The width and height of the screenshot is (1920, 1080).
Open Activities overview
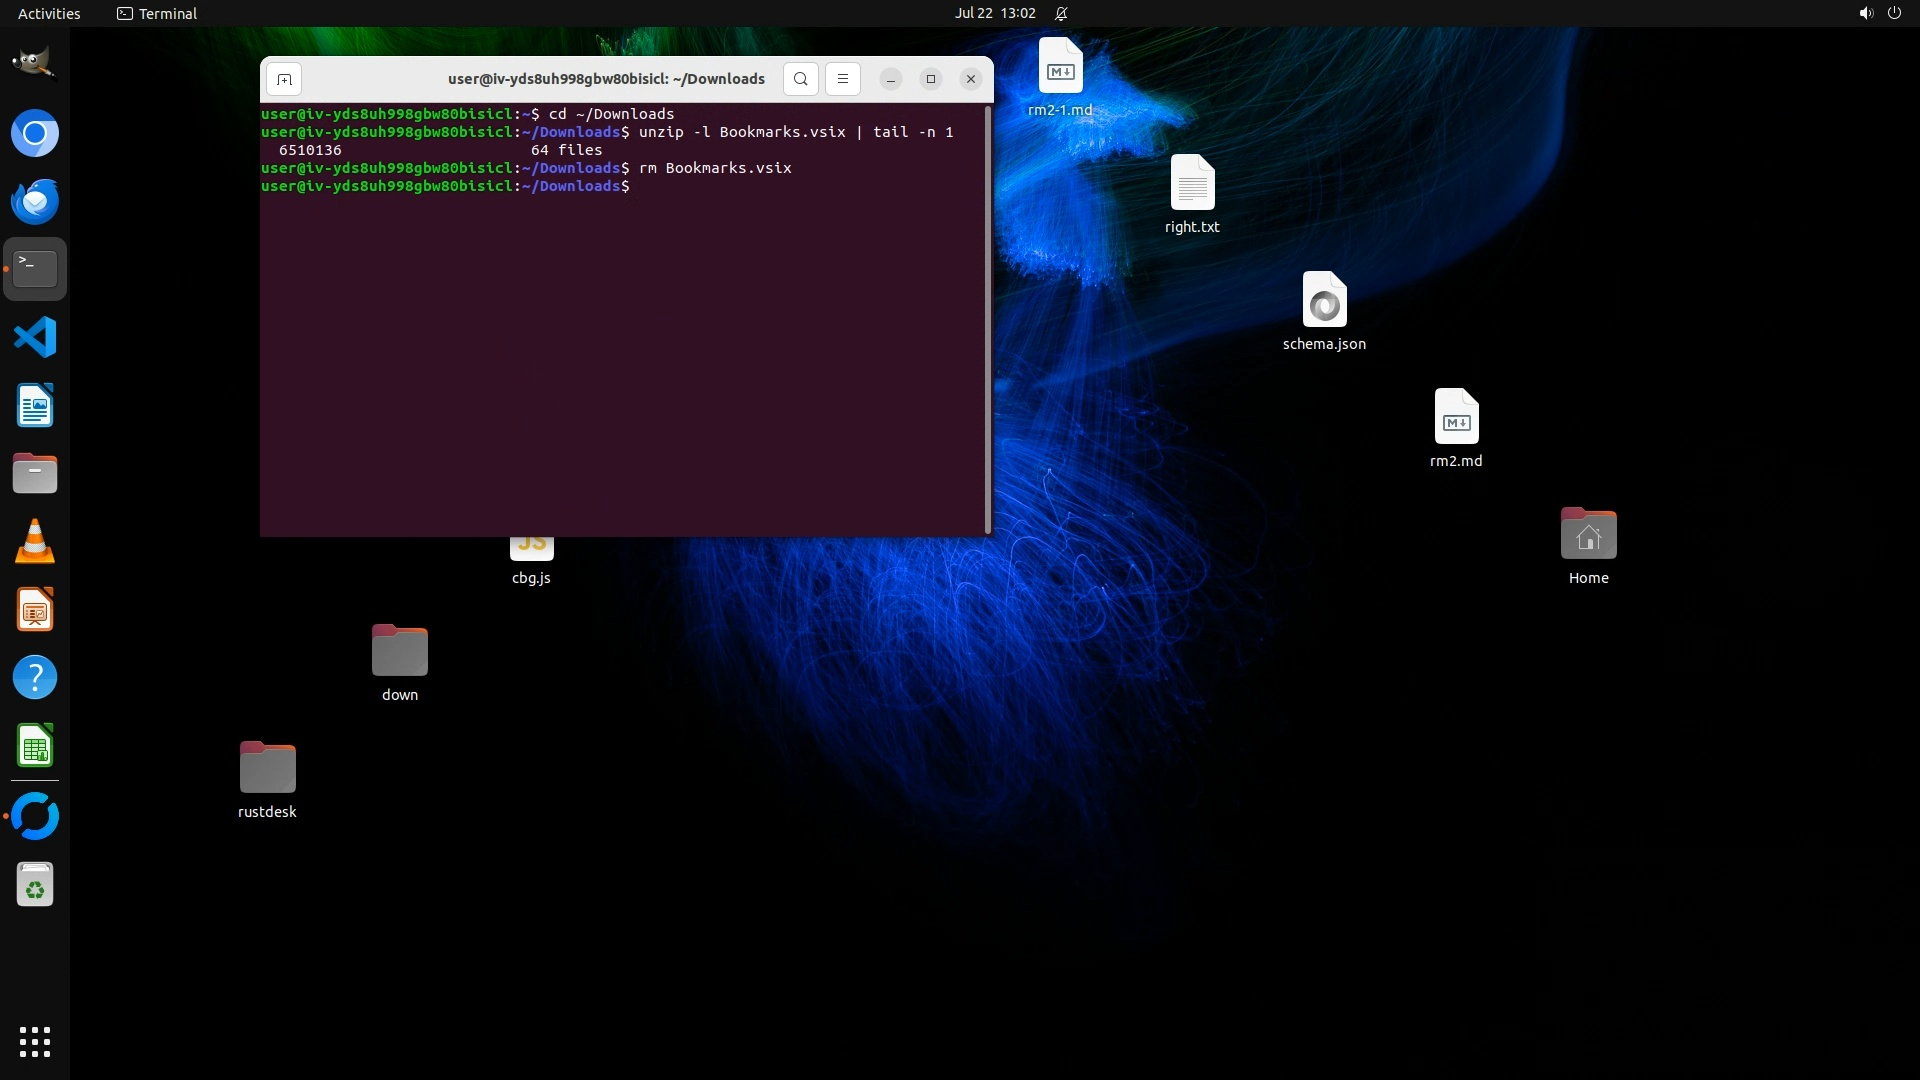click(49, 13)
